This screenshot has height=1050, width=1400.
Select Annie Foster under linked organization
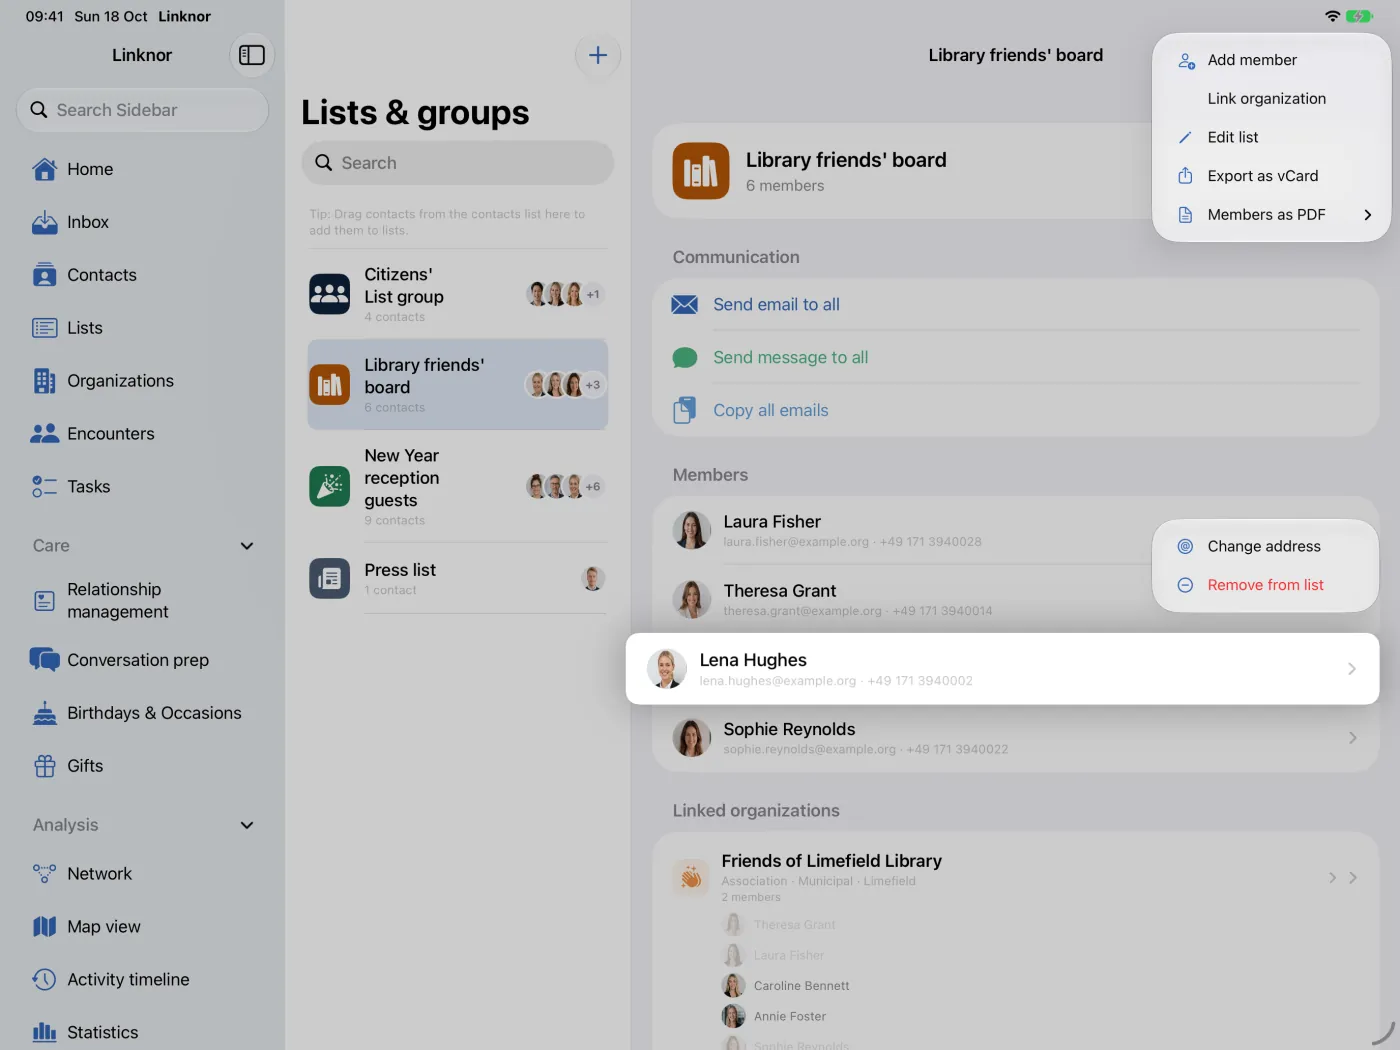[x=774, y=1017]
